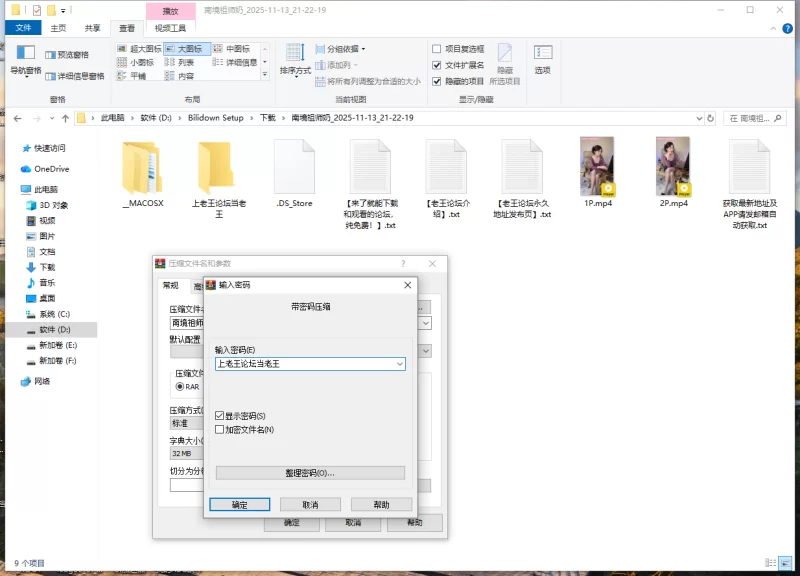The width and height of the screenshot is (800, 576).
Task: Open the 分组依据 group by dropdown
Action: click(340, 49)
